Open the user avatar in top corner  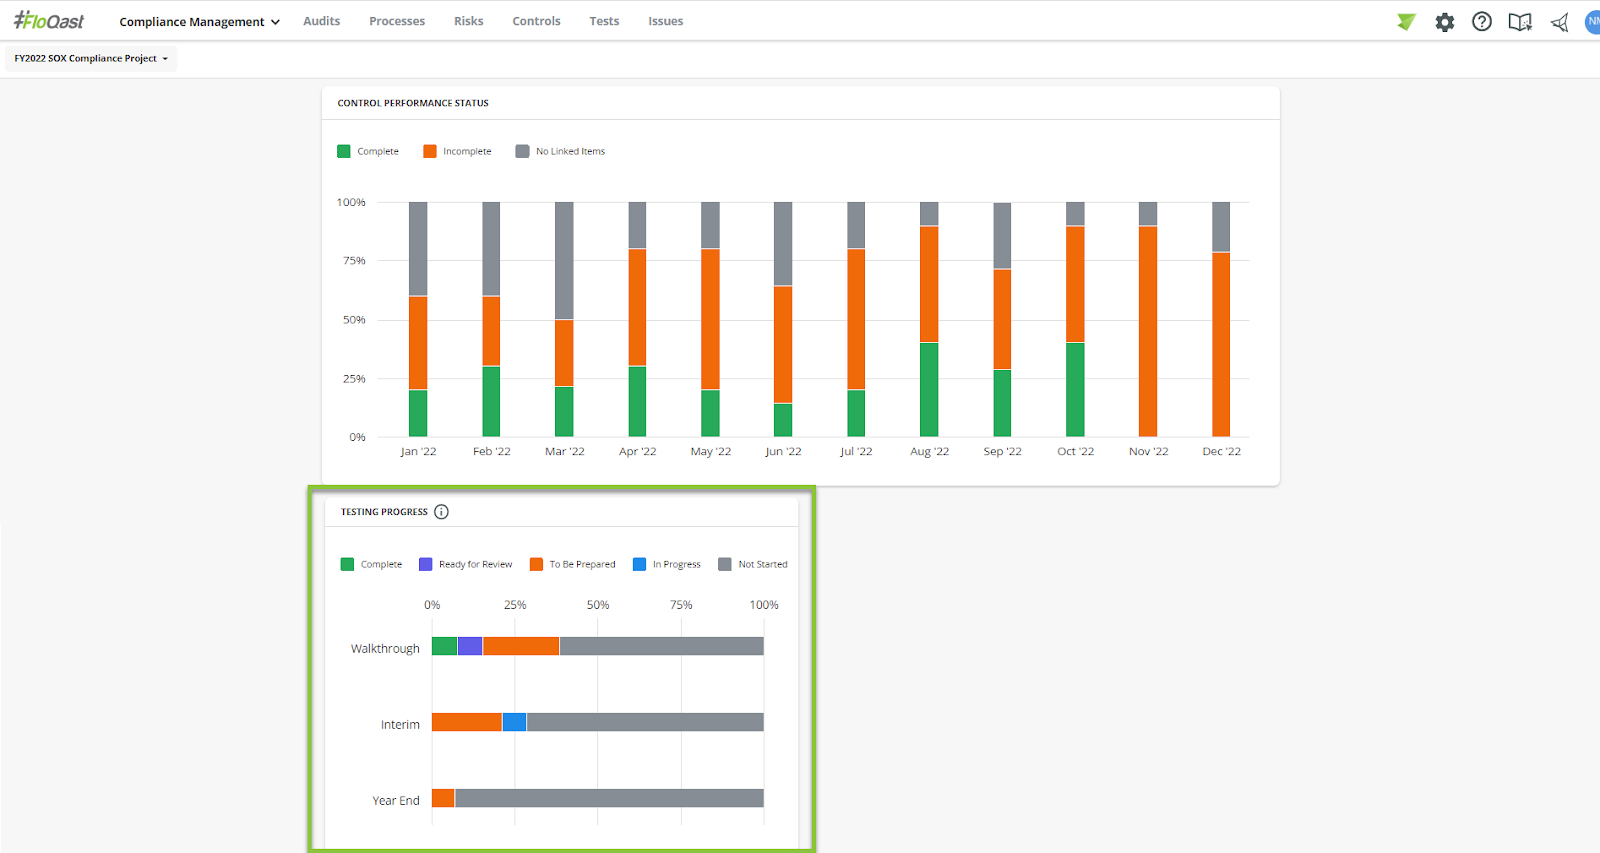point(1593,21)
